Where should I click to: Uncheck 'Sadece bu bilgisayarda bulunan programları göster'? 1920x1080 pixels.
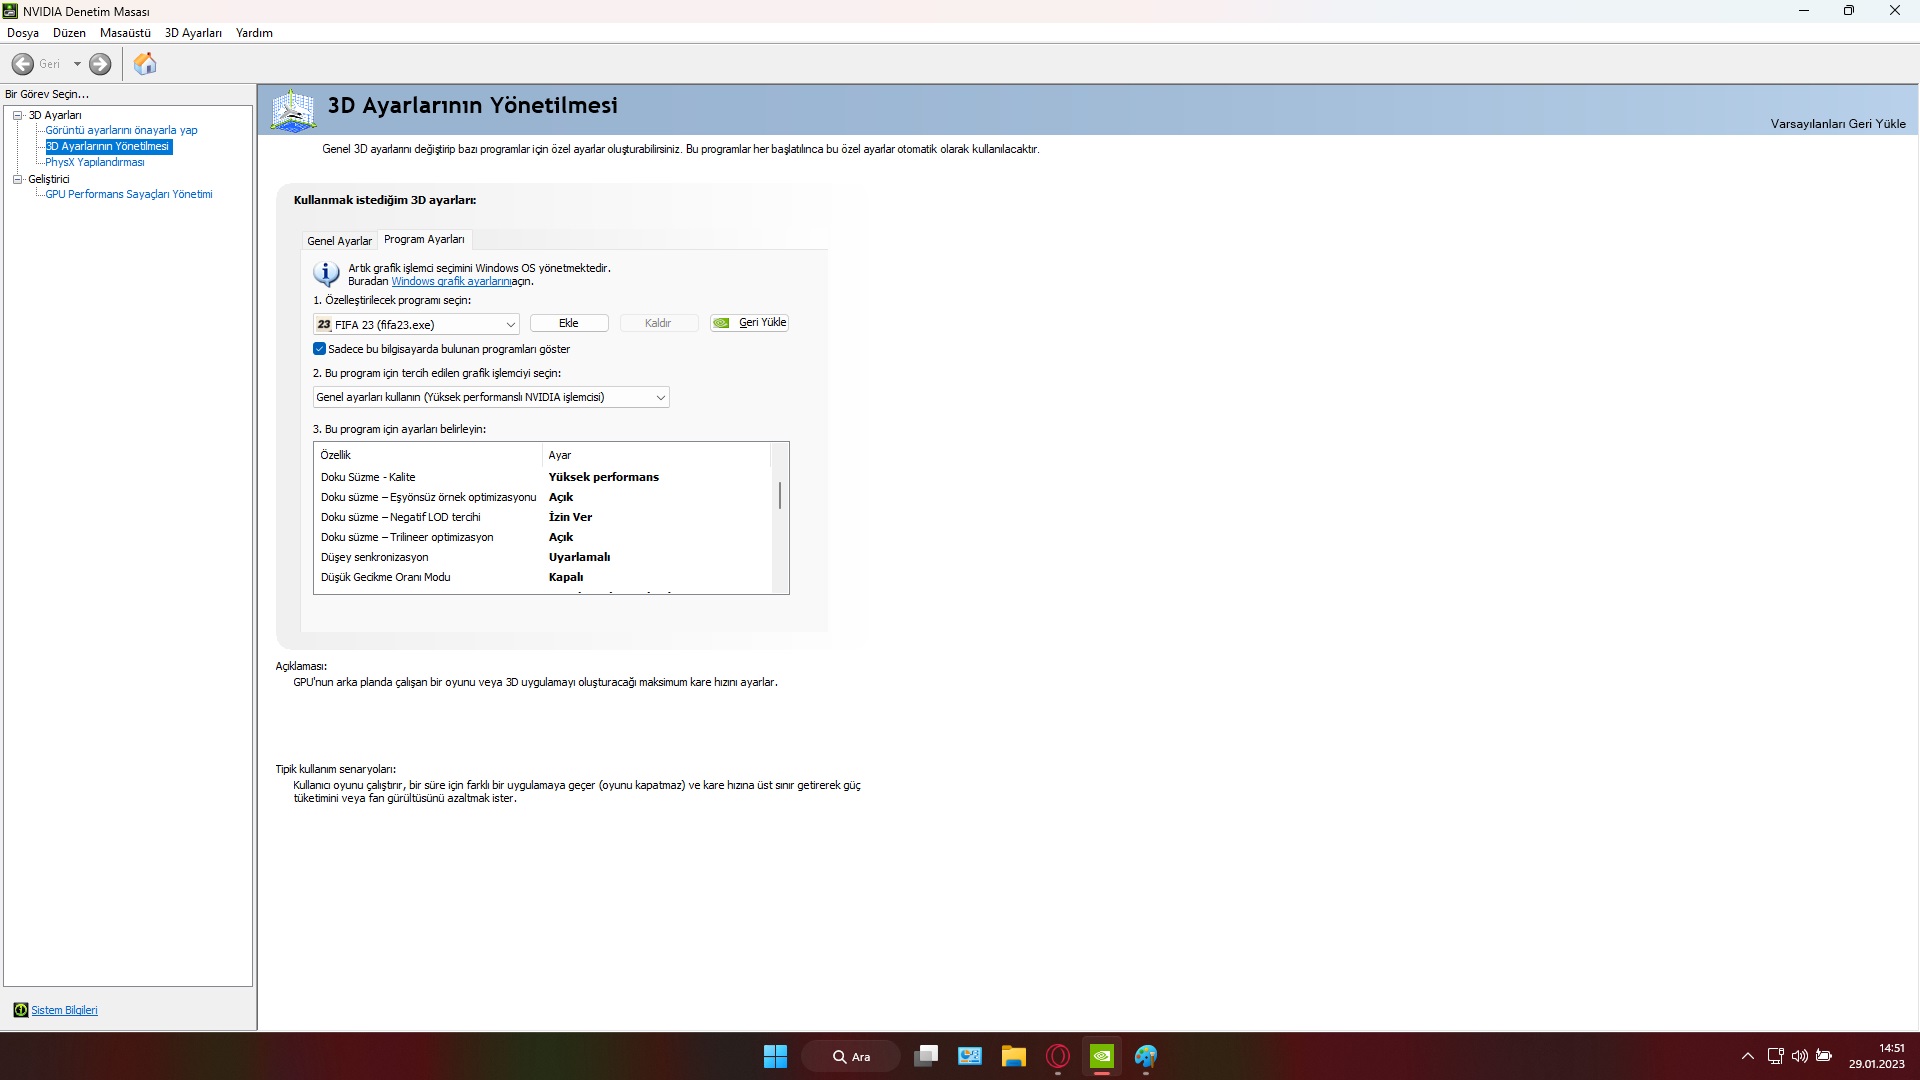coord(320,349)
